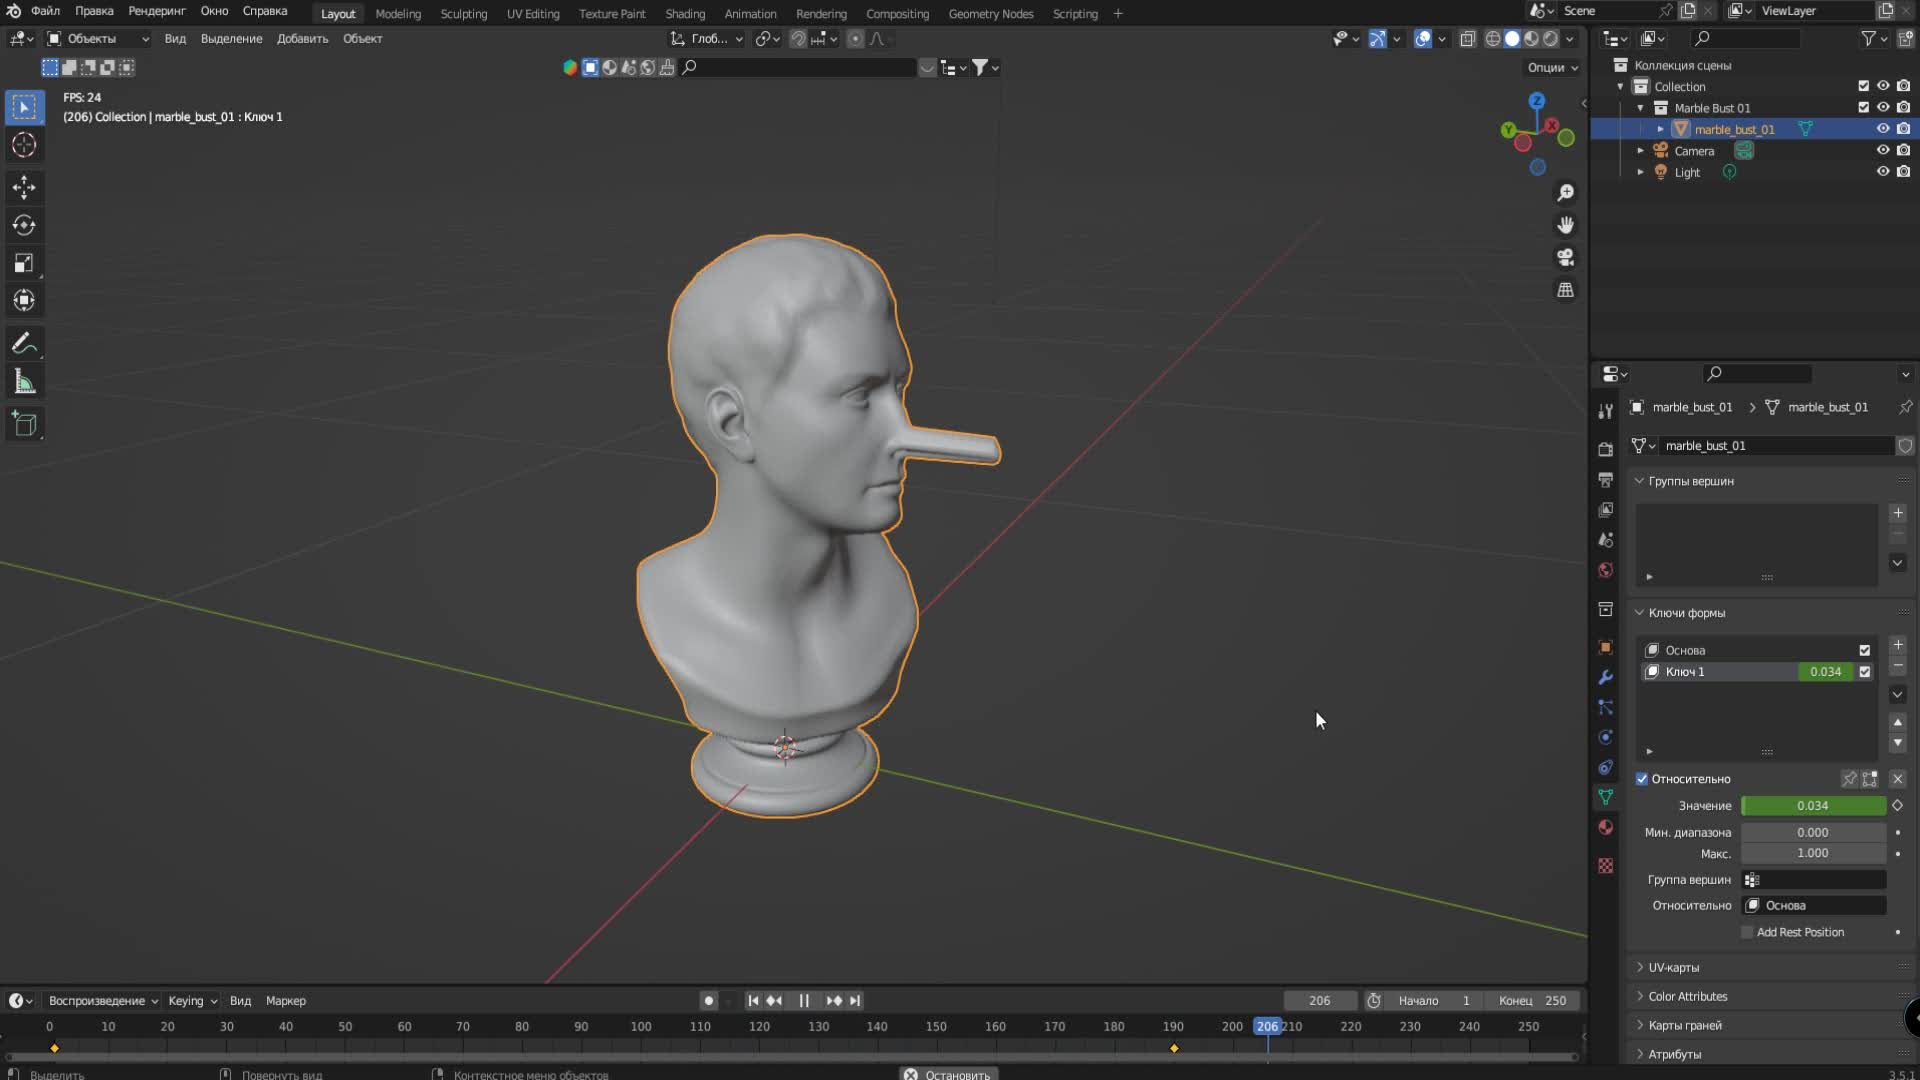Pause the animation playback
The width and height of the screenshot is (1920, 1080).
[x=803, y=1000]
